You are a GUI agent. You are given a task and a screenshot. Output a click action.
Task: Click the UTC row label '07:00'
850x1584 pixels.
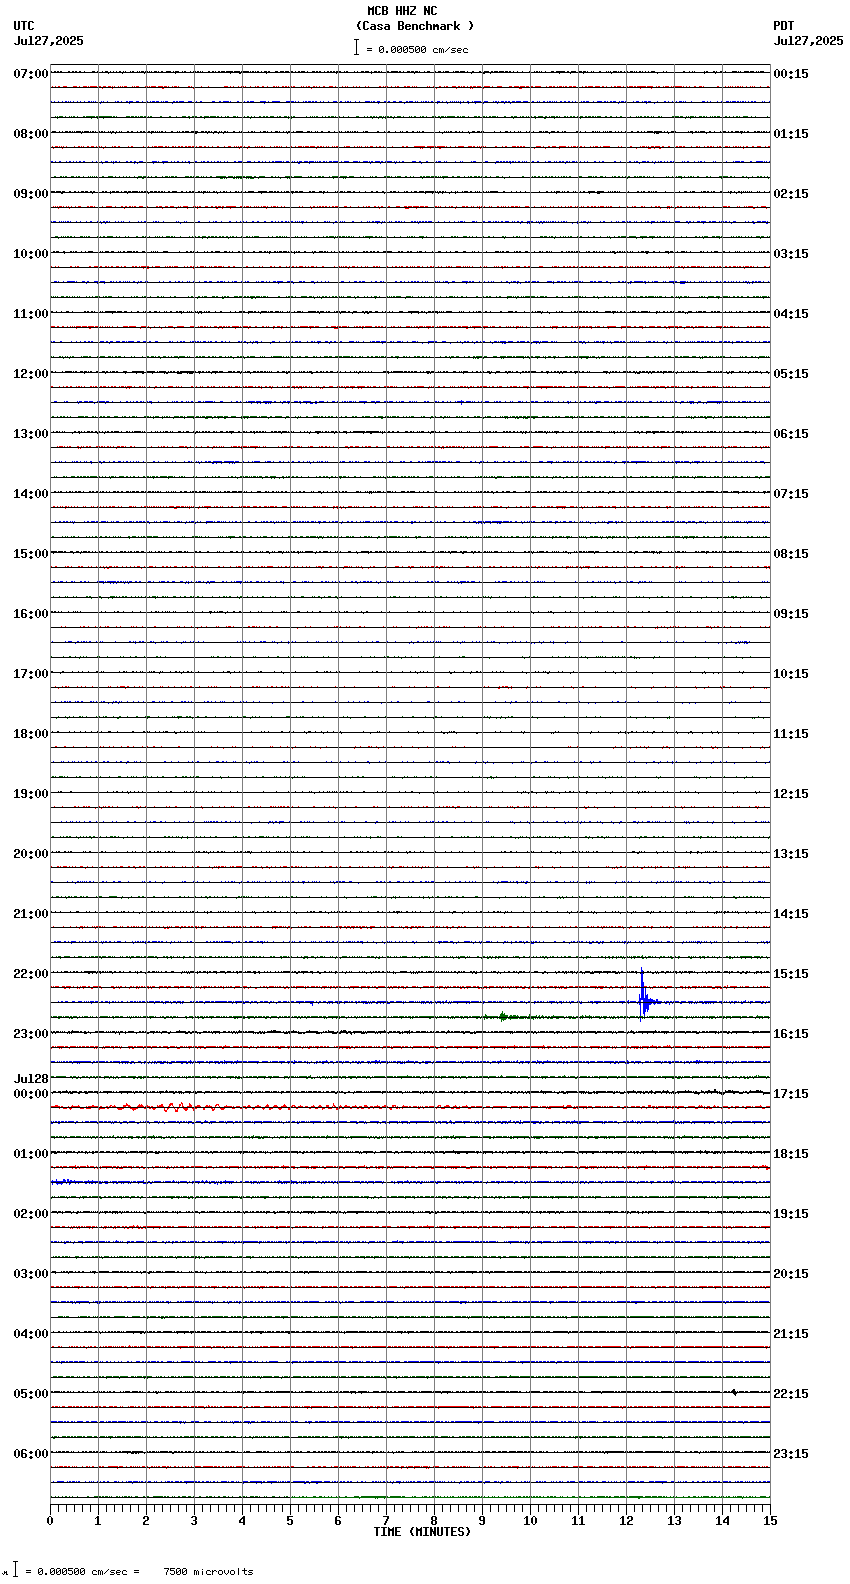31,74
